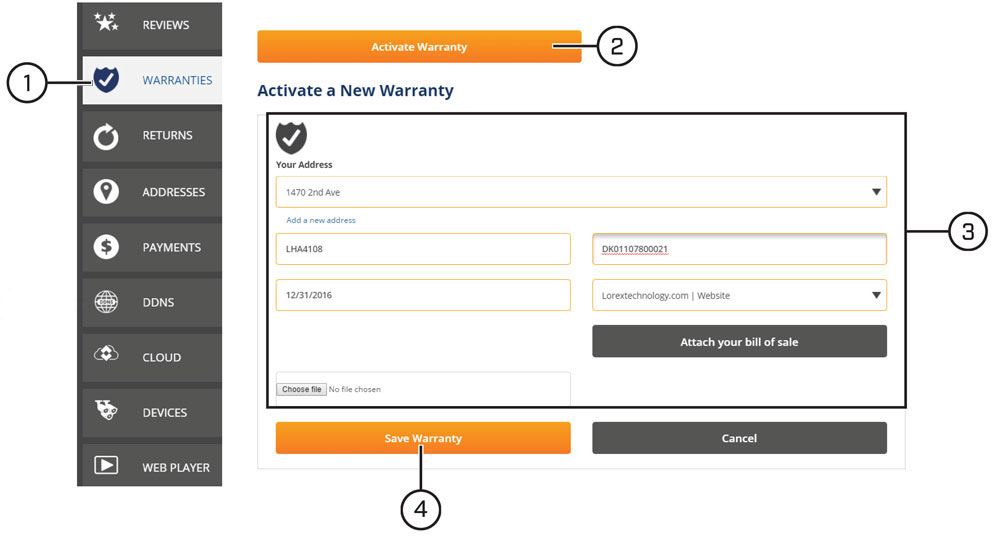Click the Payments dollar sign icon
The width and height of the screenshot is (1000, 545).
point(106,247)
